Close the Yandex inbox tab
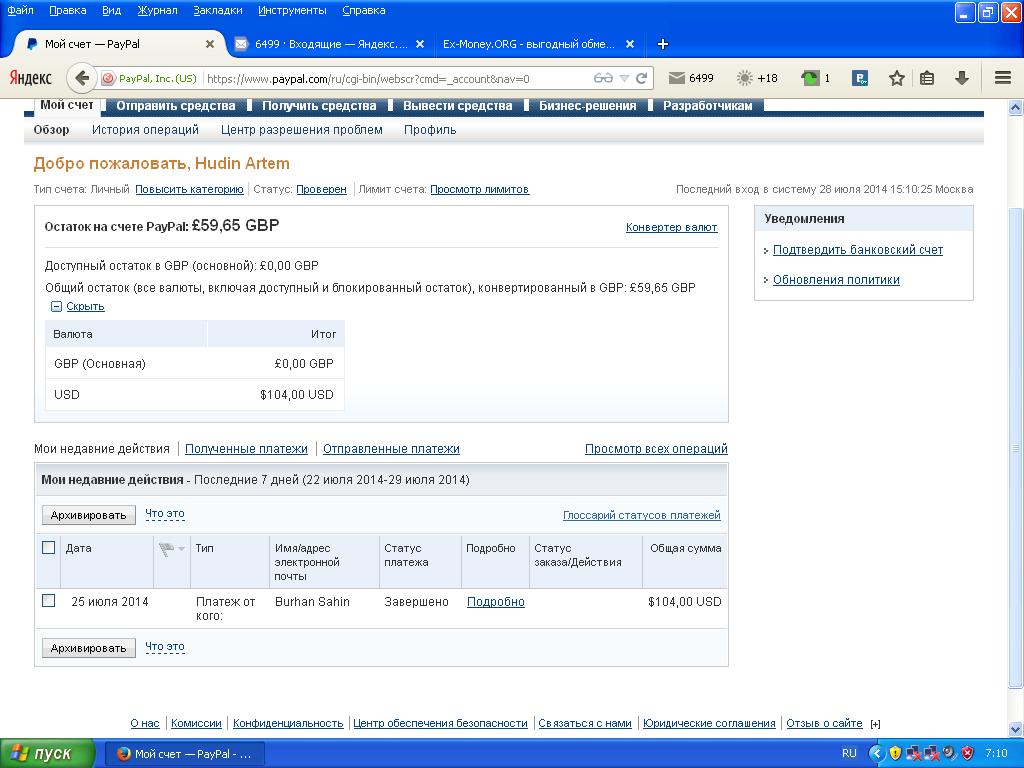The image size is (1024, 768). coord(420,44)
